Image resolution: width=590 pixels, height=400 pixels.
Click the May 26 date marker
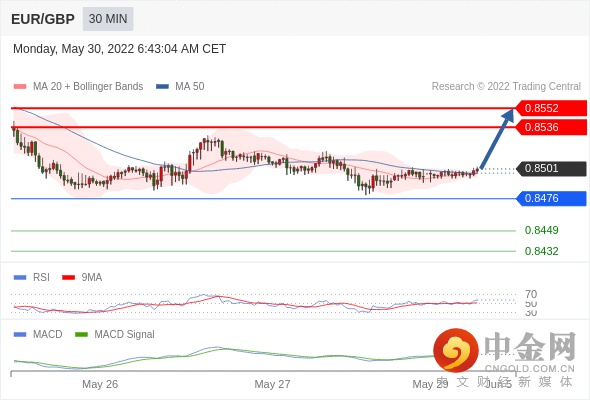pyautogui.click(x=100, y=384)
